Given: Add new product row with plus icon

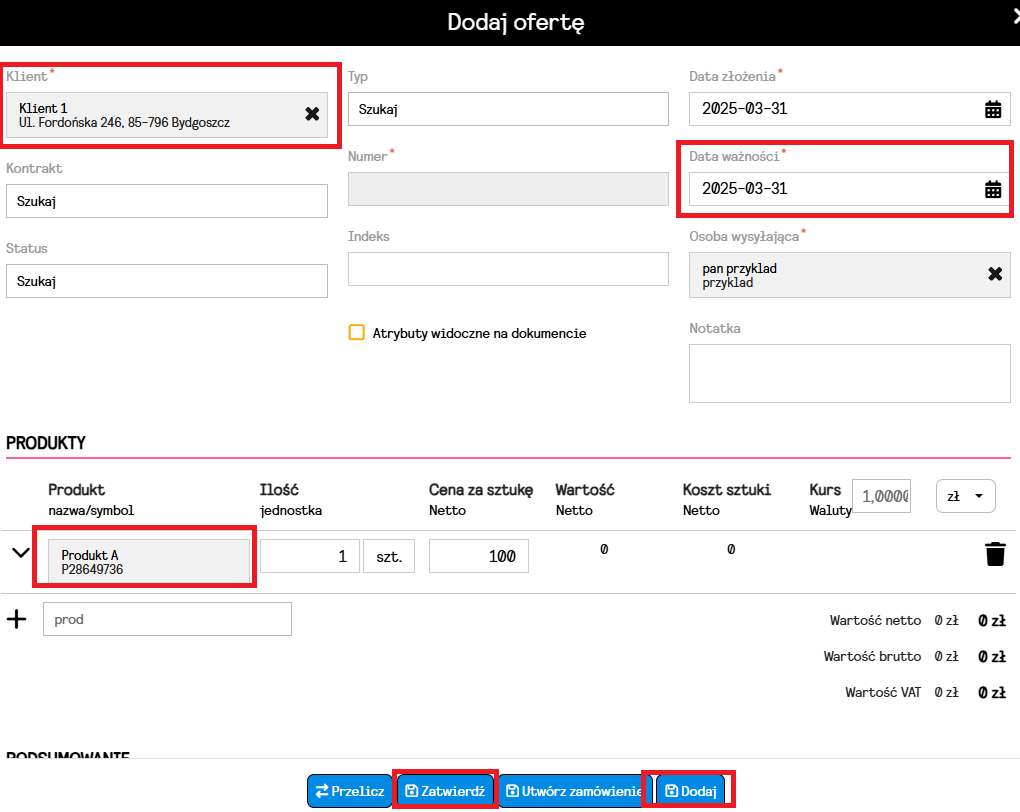Looking at the screenshot, I should click(x=17, y=619).
